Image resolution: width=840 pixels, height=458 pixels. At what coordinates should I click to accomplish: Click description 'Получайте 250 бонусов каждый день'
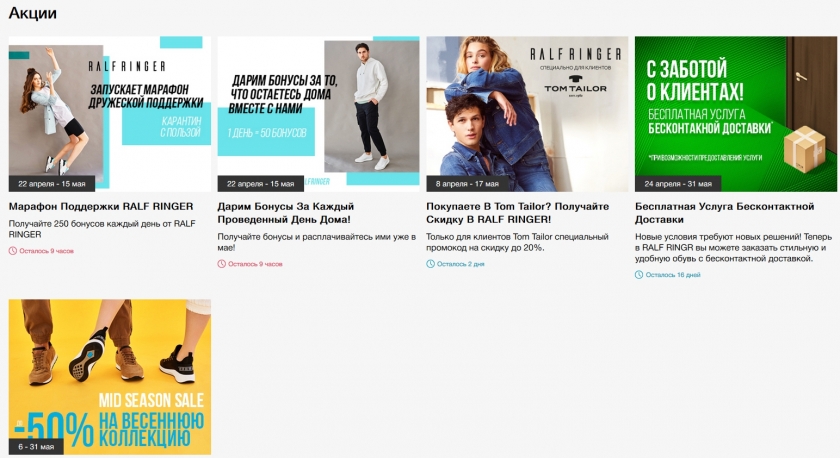tap(102, 229)
